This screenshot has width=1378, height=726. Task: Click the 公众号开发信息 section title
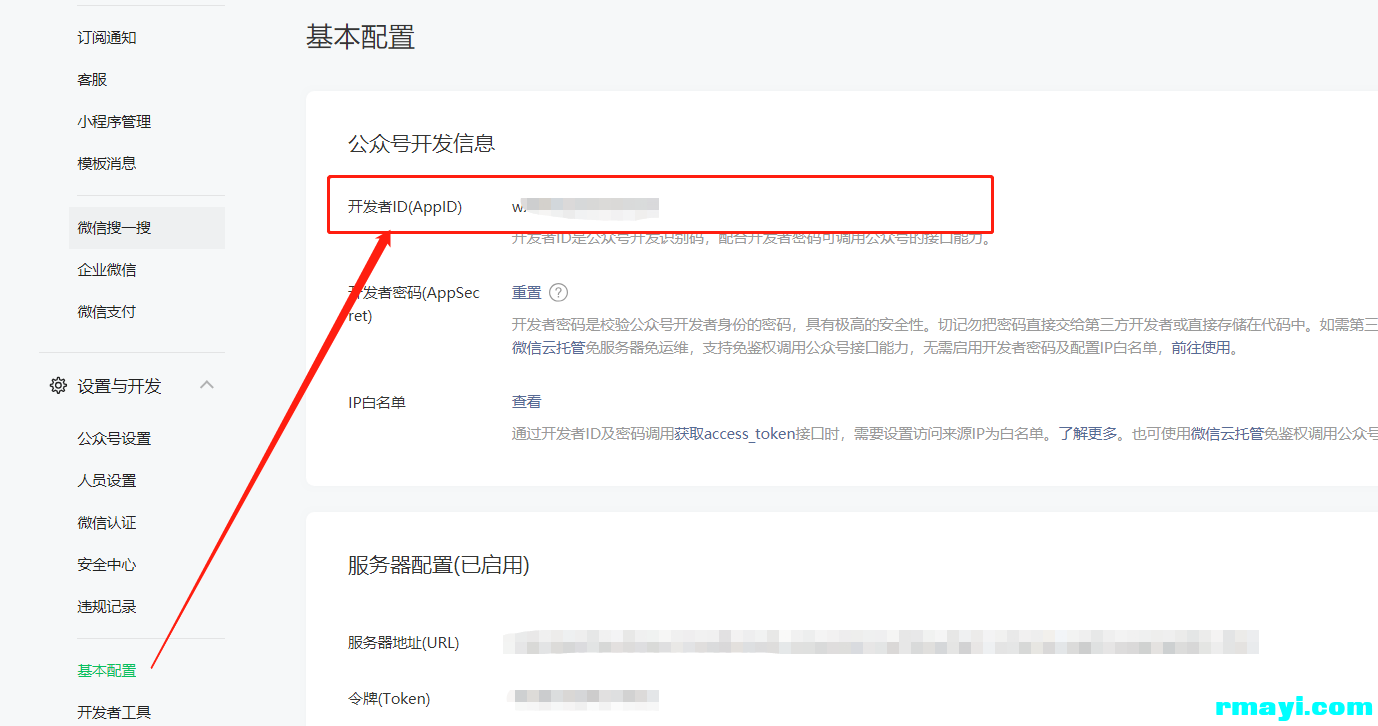[422, 144]
